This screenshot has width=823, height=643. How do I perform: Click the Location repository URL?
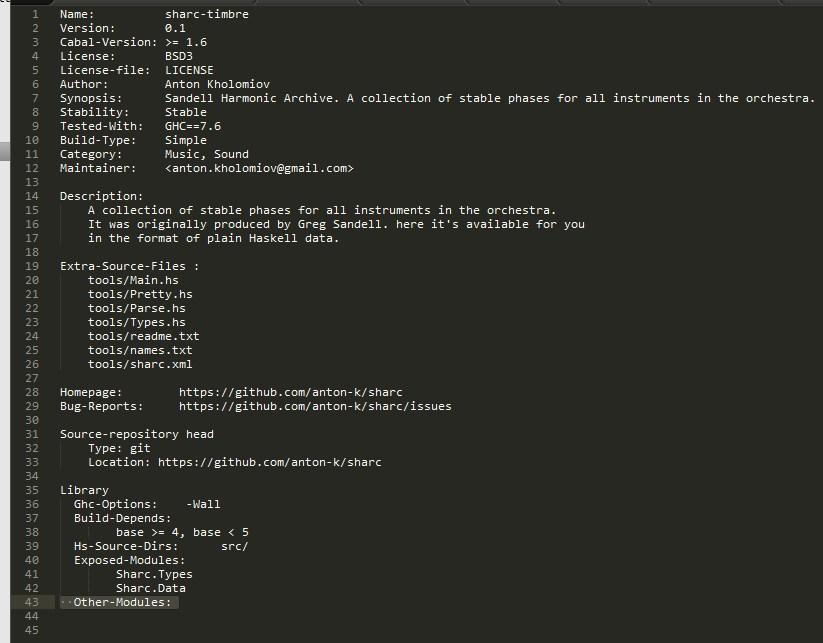pos(270,462)
